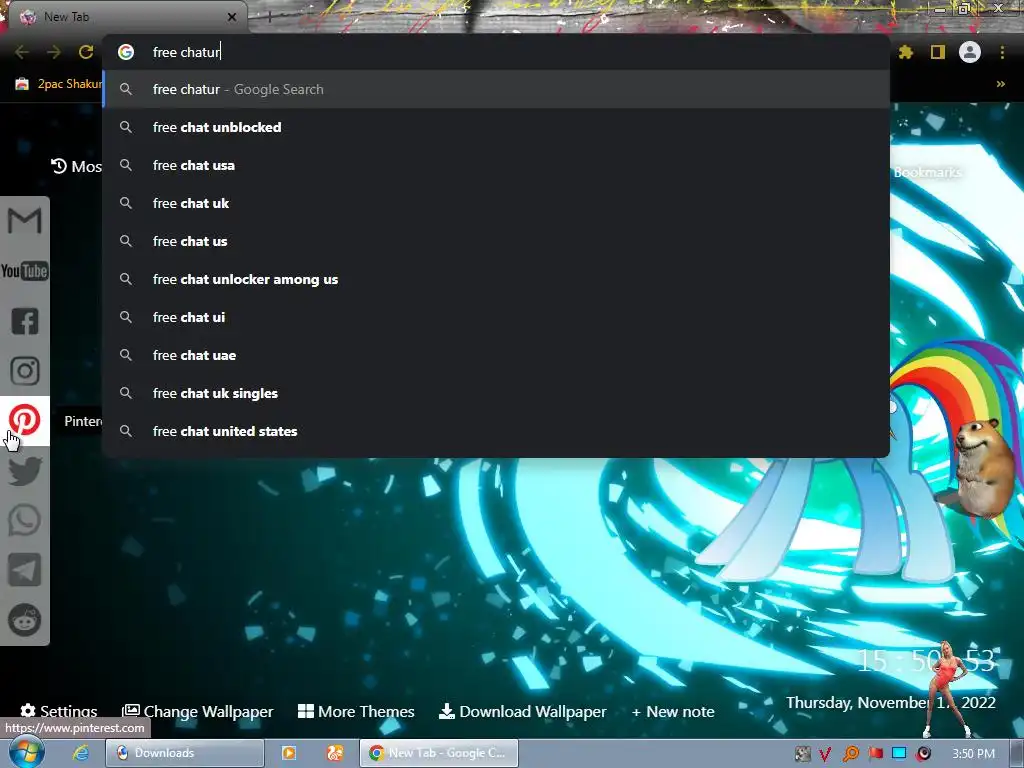Open the Chrome profile avatar
The image size is (1024, 768).
[x=970, y=52]
